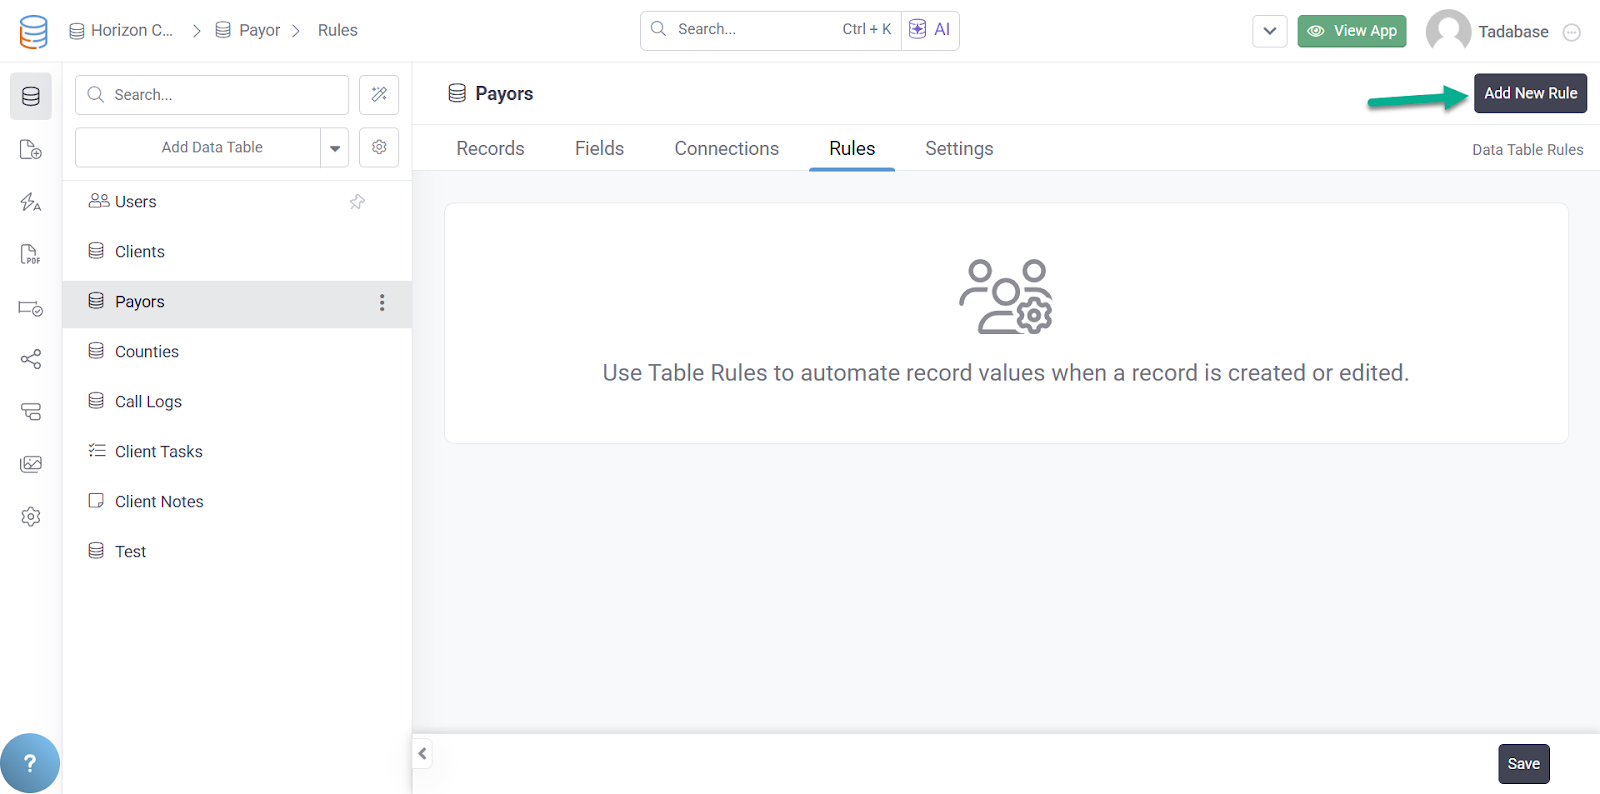The height and width of the screenshot is (794, 1600).
Task: Open the Automations share-nodes sidebar icon
Action: click(x=31, y=359)
